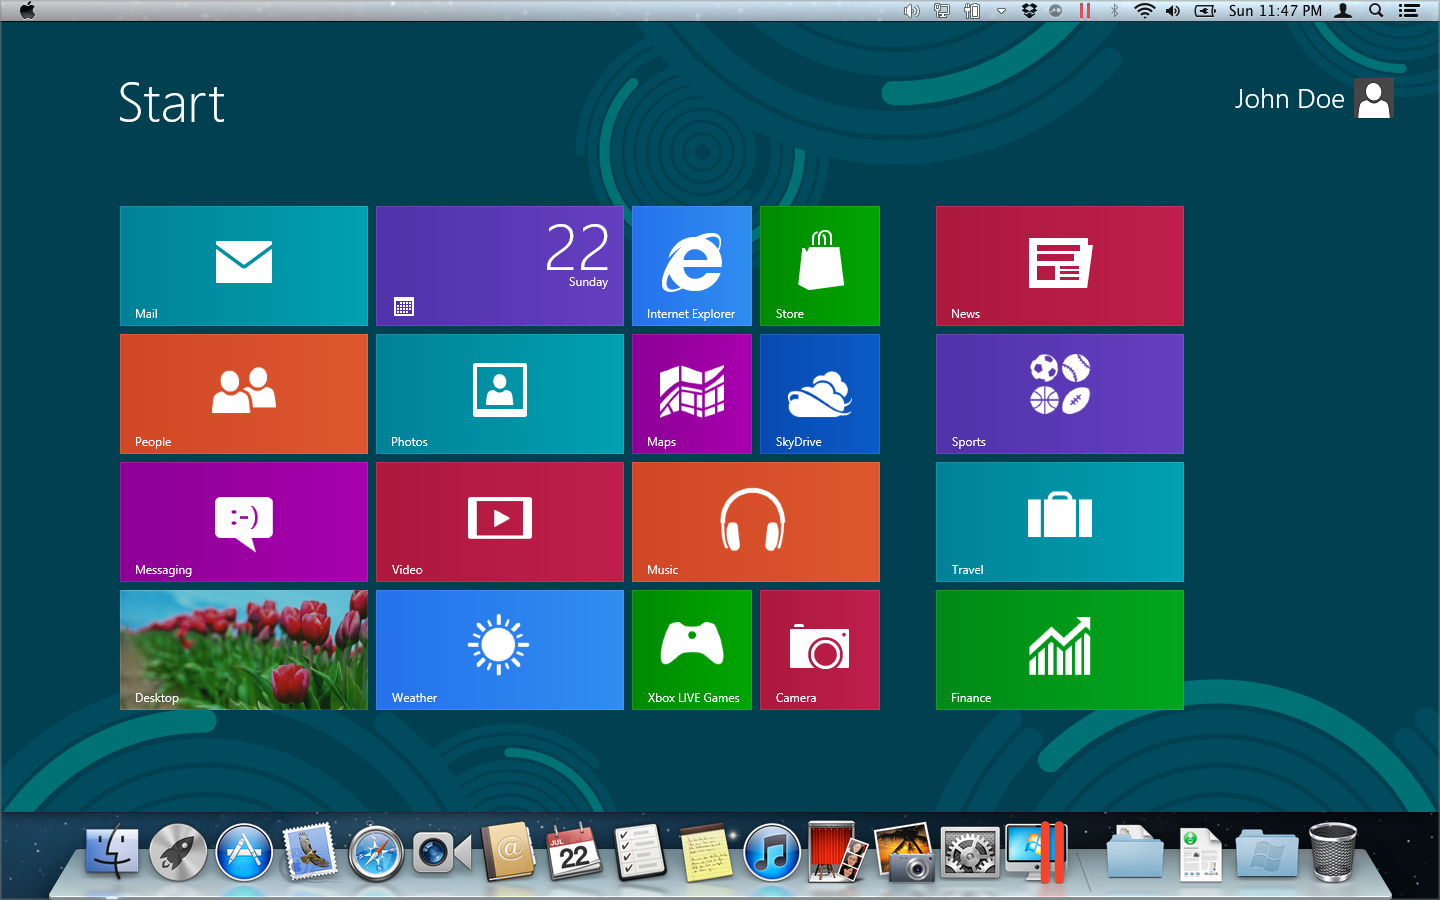
Task: Open the Calendar tile showing 22 Sunday
Action: tap(500, 266)
